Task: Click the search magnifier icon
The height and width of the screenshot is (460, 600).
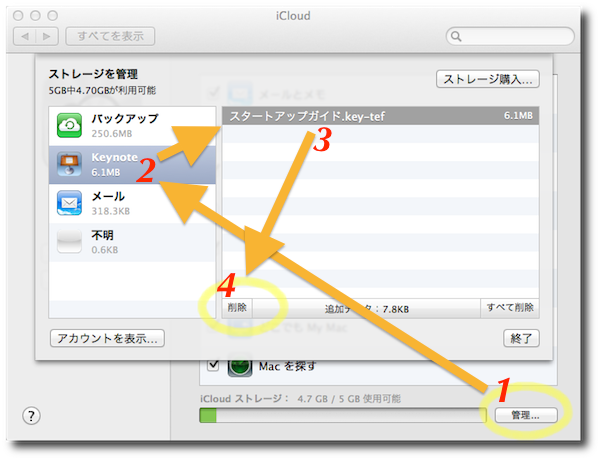Action: click(x=456, y=36)
